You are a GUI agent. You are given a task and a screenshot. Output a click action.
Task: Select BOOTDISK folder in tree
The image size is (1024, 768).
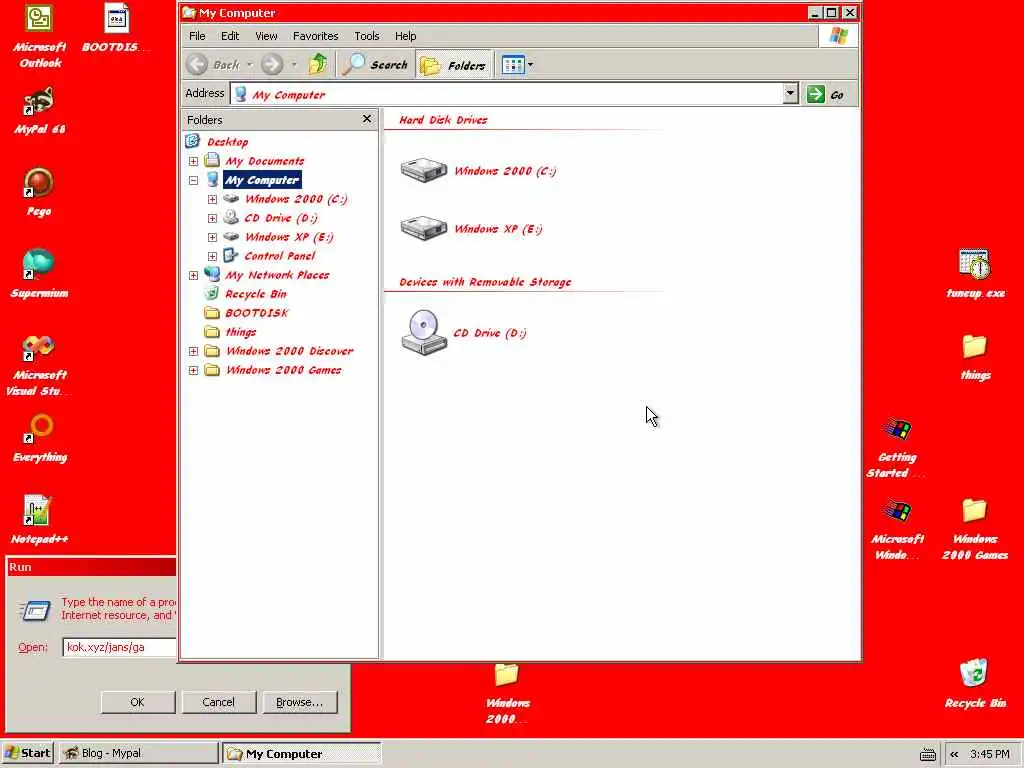[x=257, y=313]
